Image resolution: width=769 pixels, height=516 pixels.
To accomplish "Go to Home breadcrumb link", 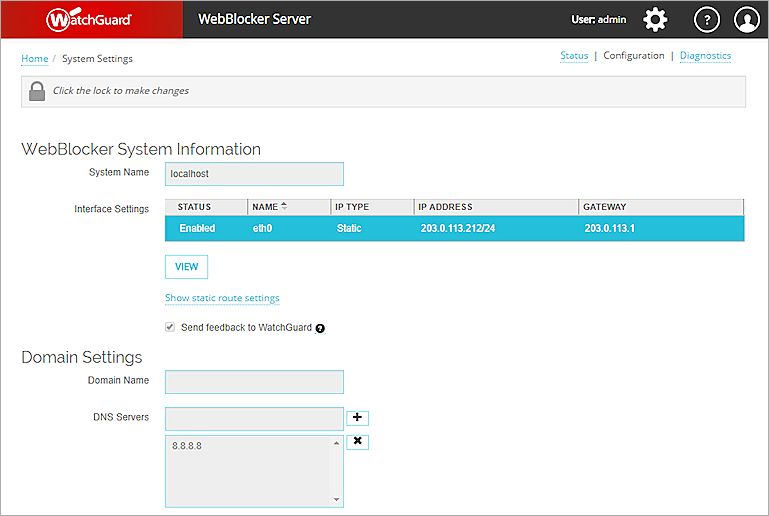I will 34,59.
